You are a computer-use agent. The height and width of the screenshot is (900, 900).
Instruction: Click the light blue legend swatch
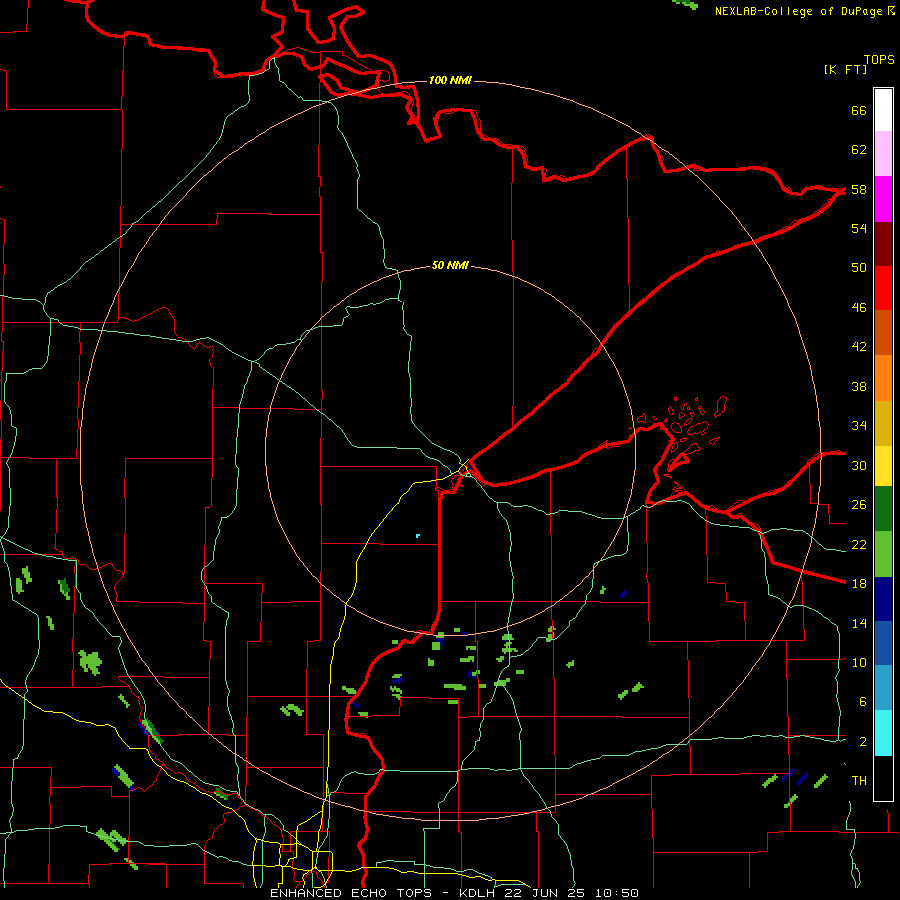[x=883, y=688]
